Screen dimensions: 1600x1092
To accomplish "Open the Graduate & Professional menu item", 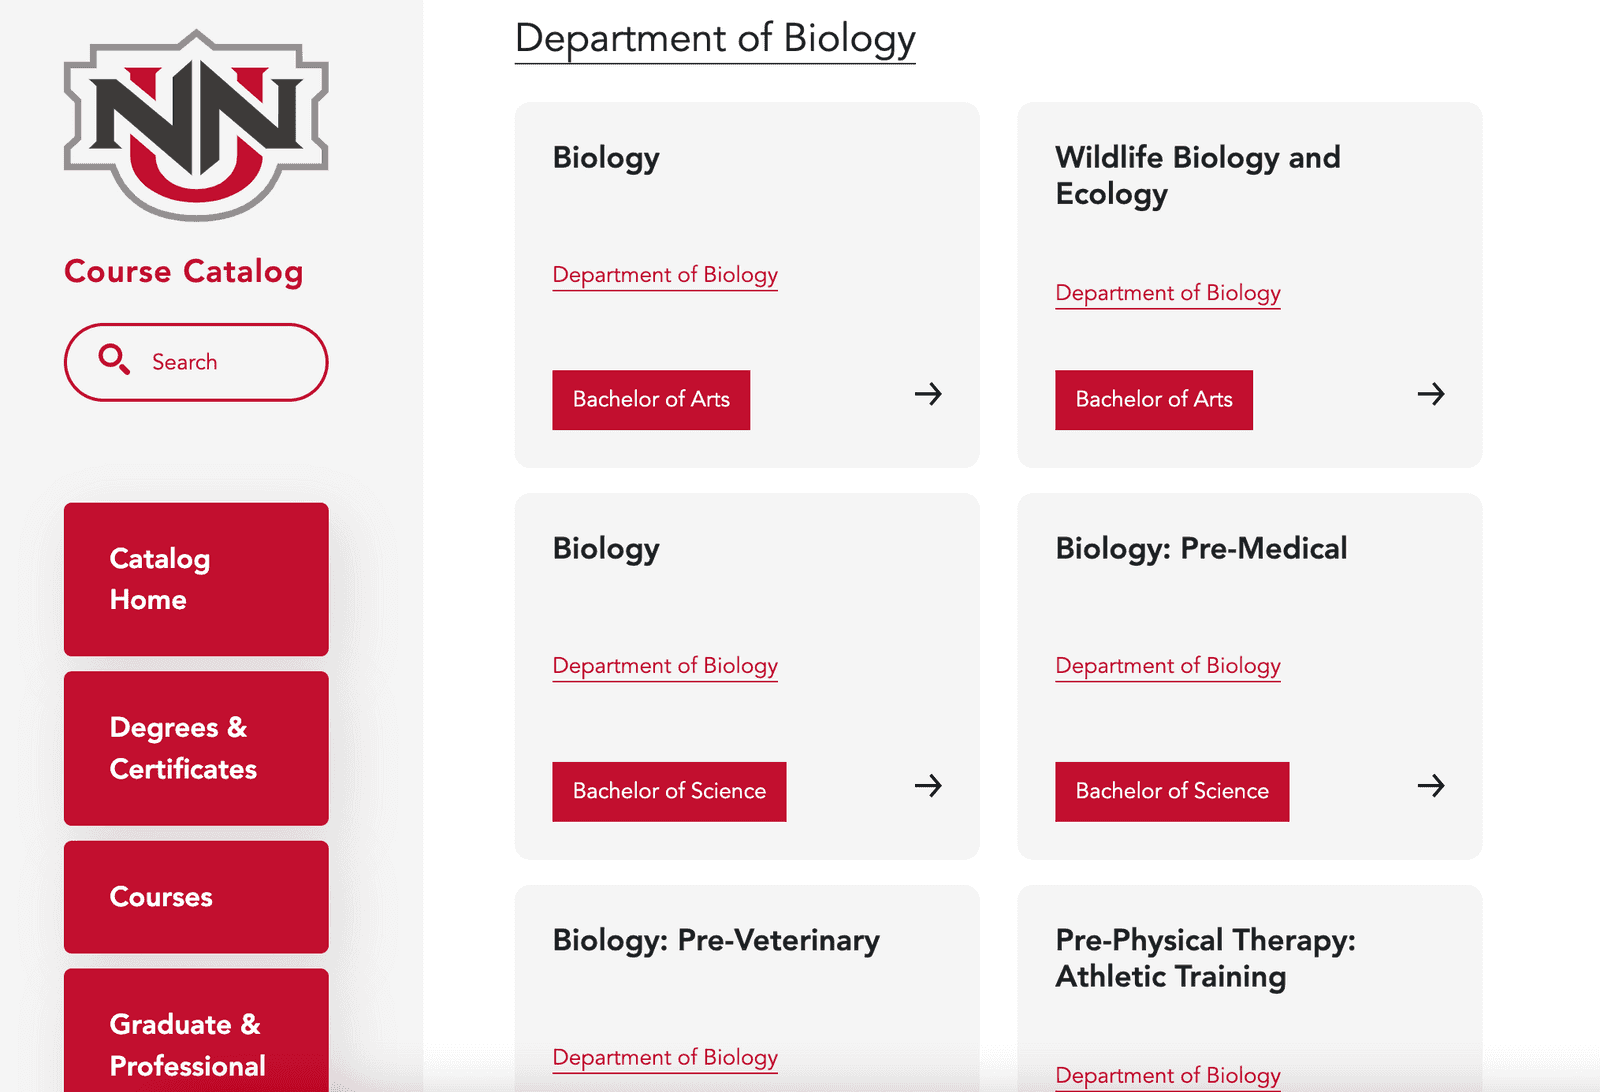I will tap(196, 1040).
